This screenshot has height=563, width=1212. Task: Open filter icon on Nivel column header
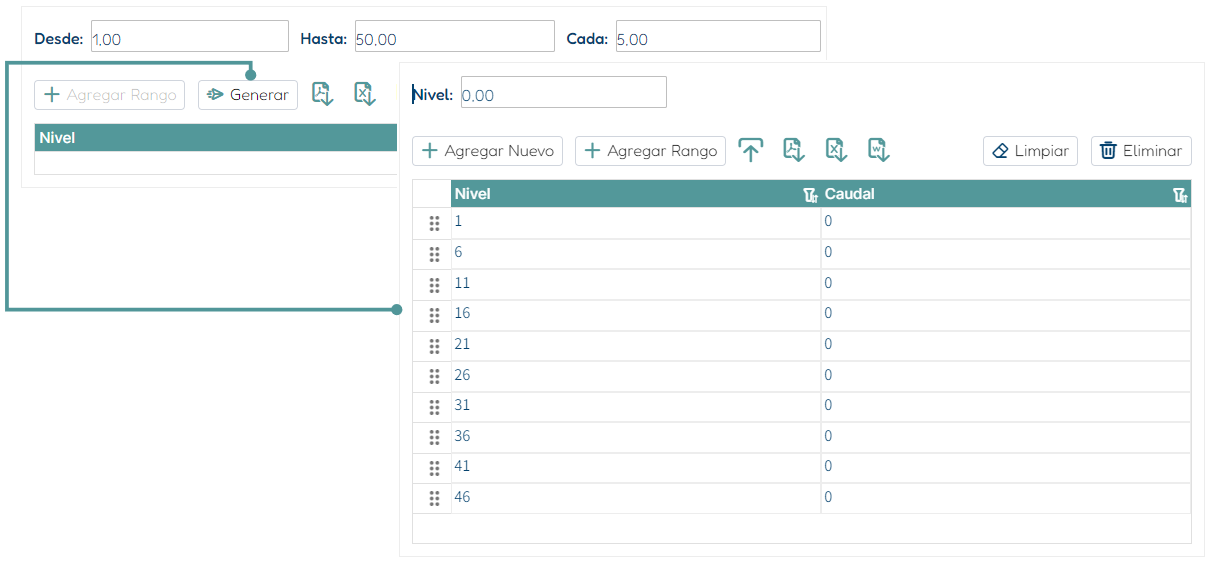tap(811, 195)
